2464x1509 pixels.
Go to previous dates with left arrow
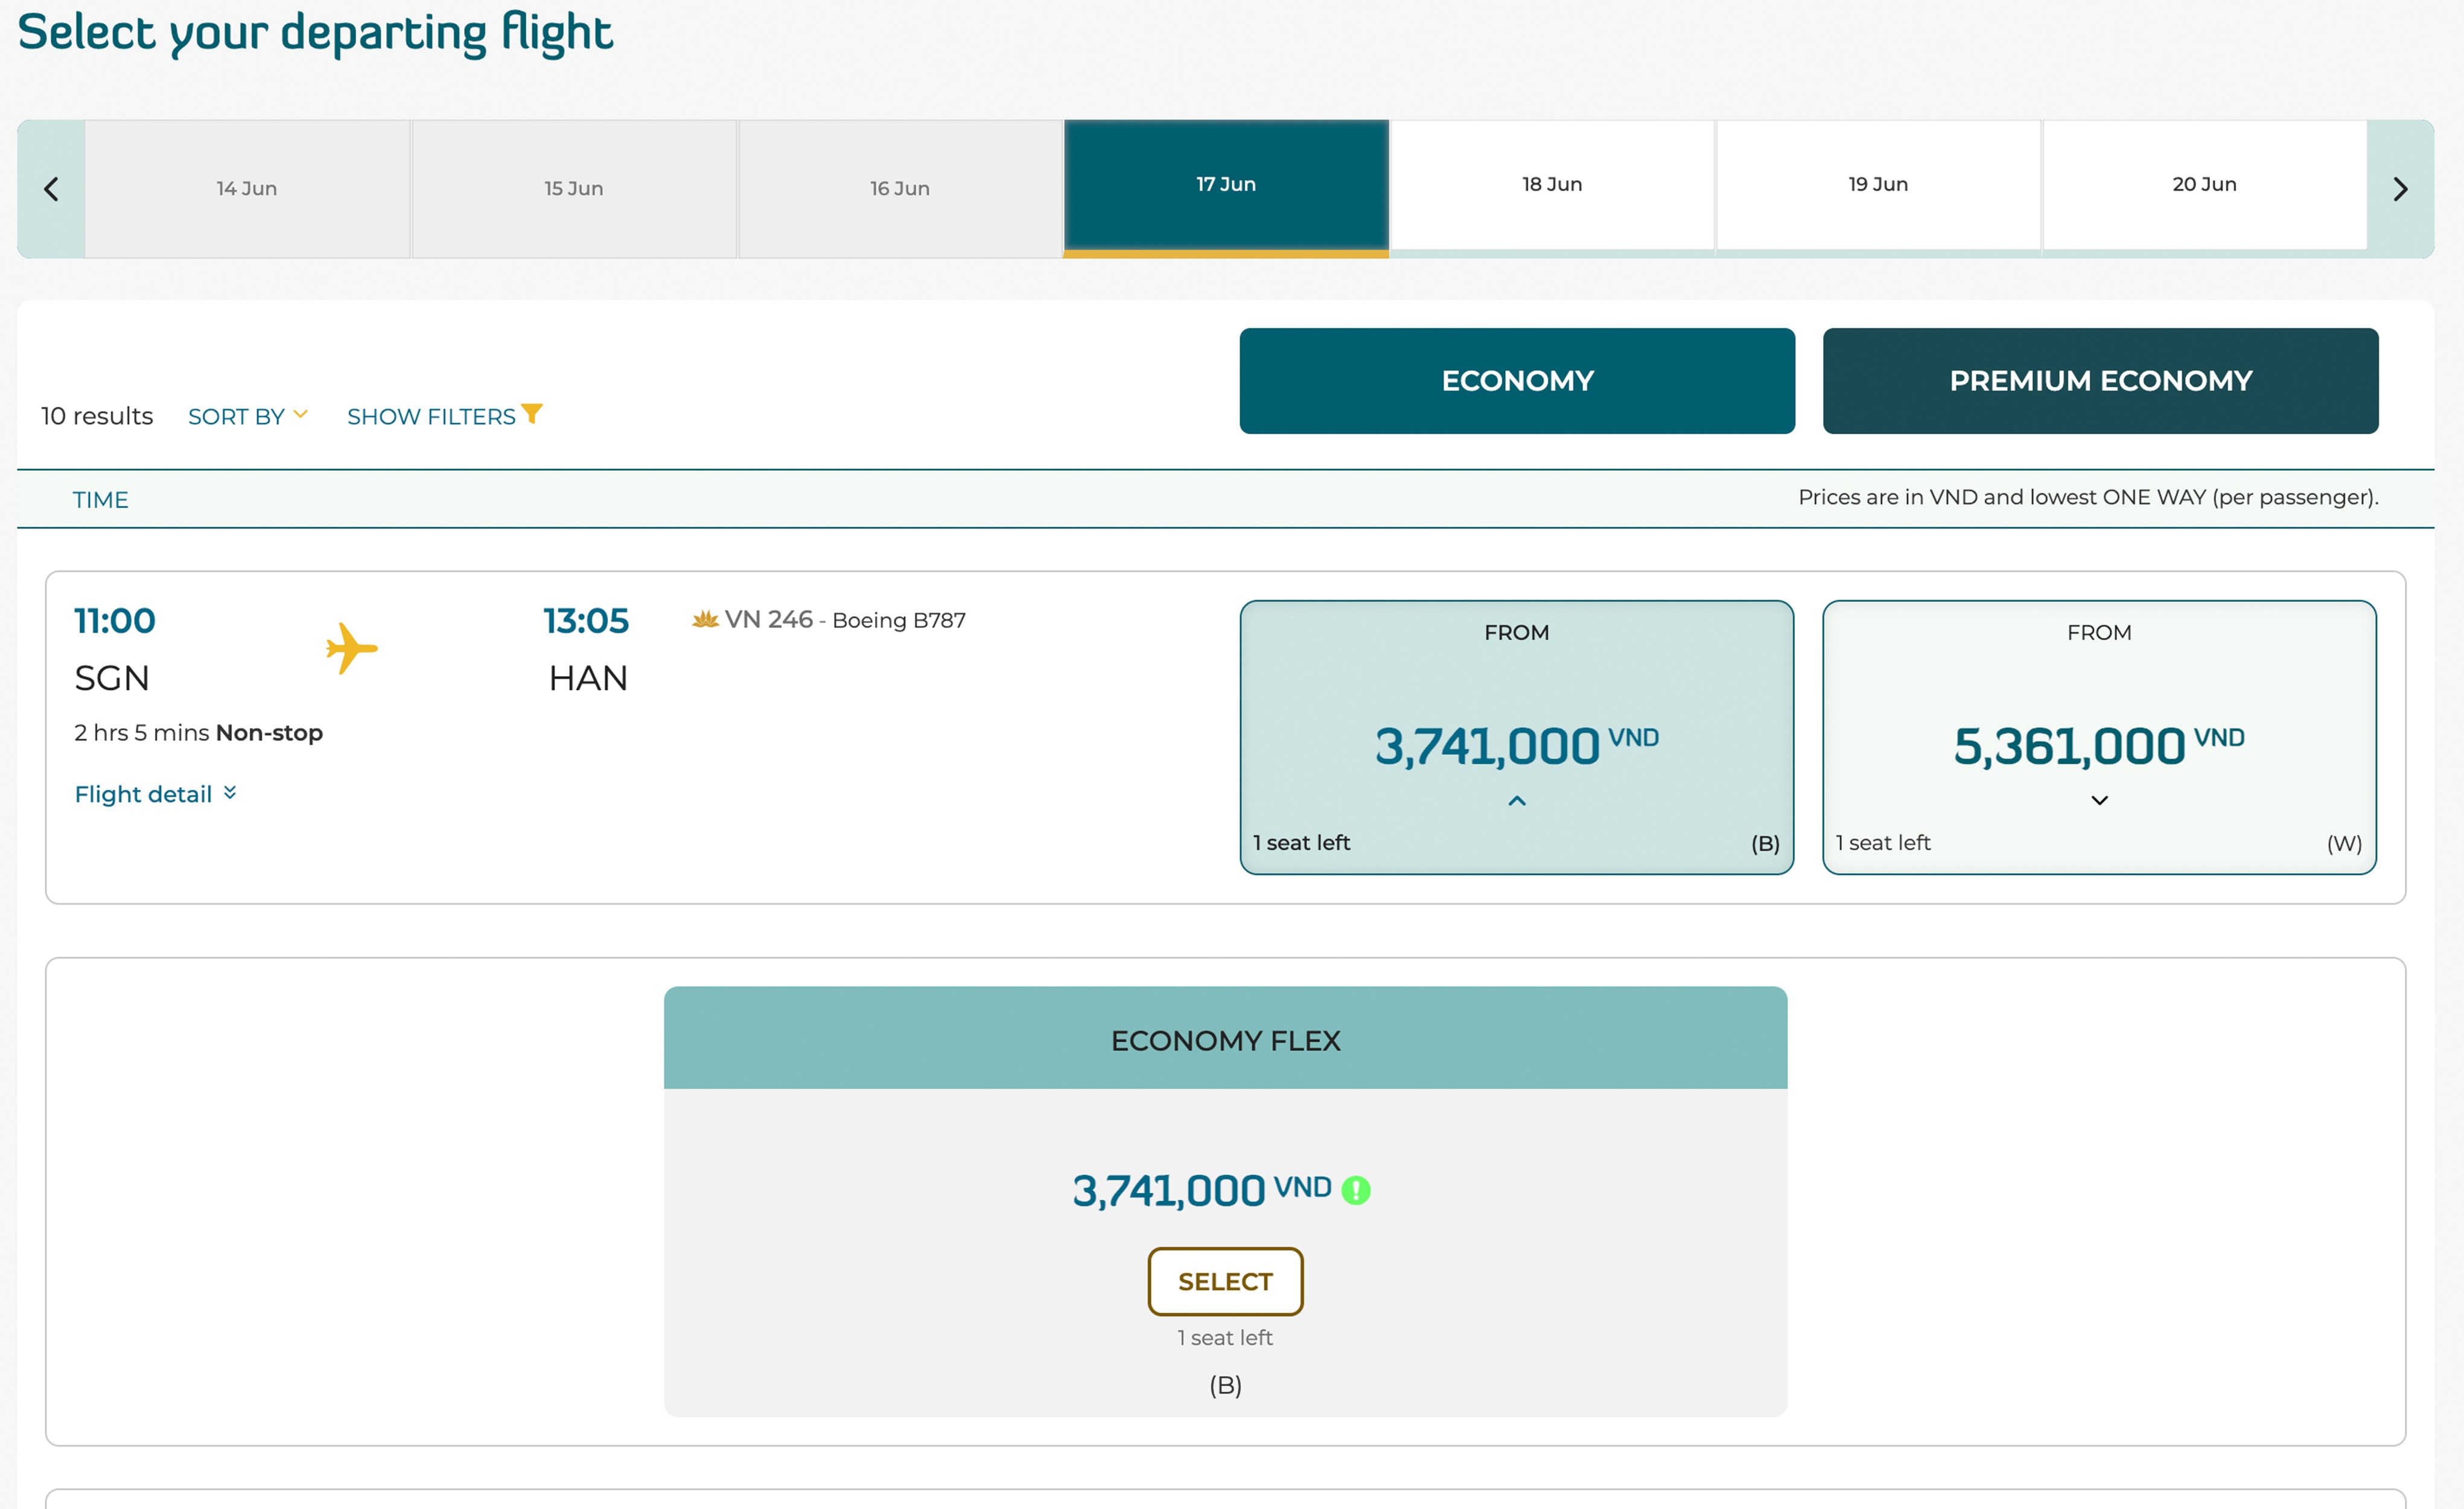point(51,189)
